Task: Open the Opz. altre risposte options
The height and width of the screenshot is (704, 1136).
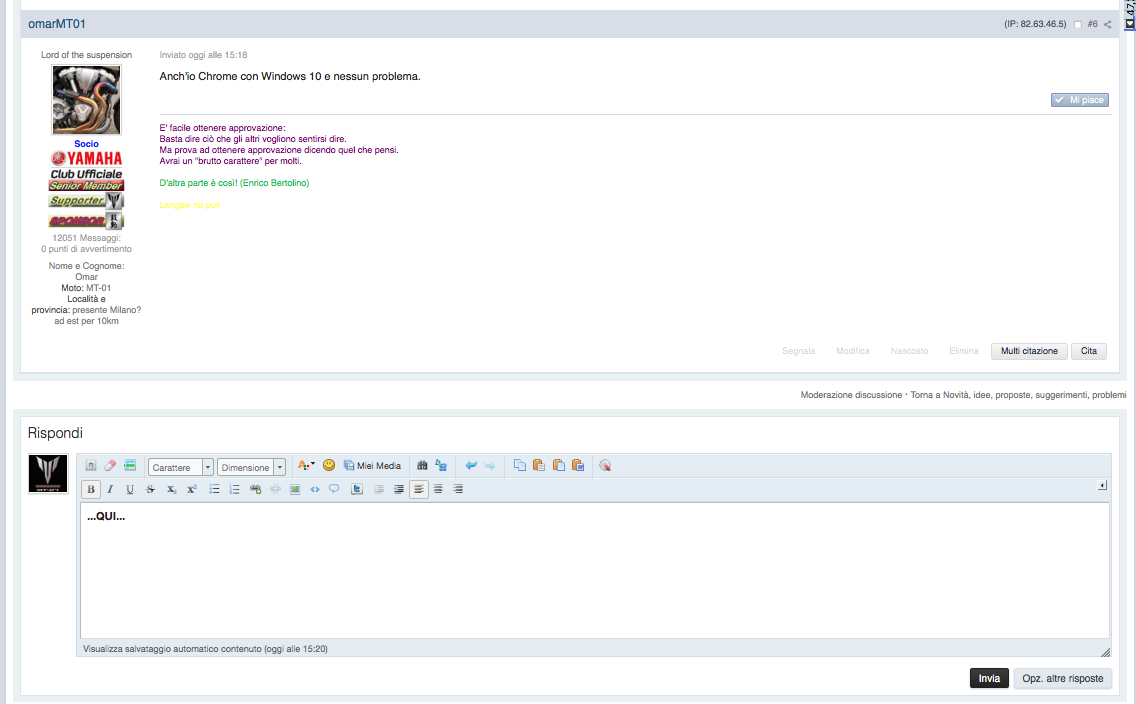Action: point(1062,678)
